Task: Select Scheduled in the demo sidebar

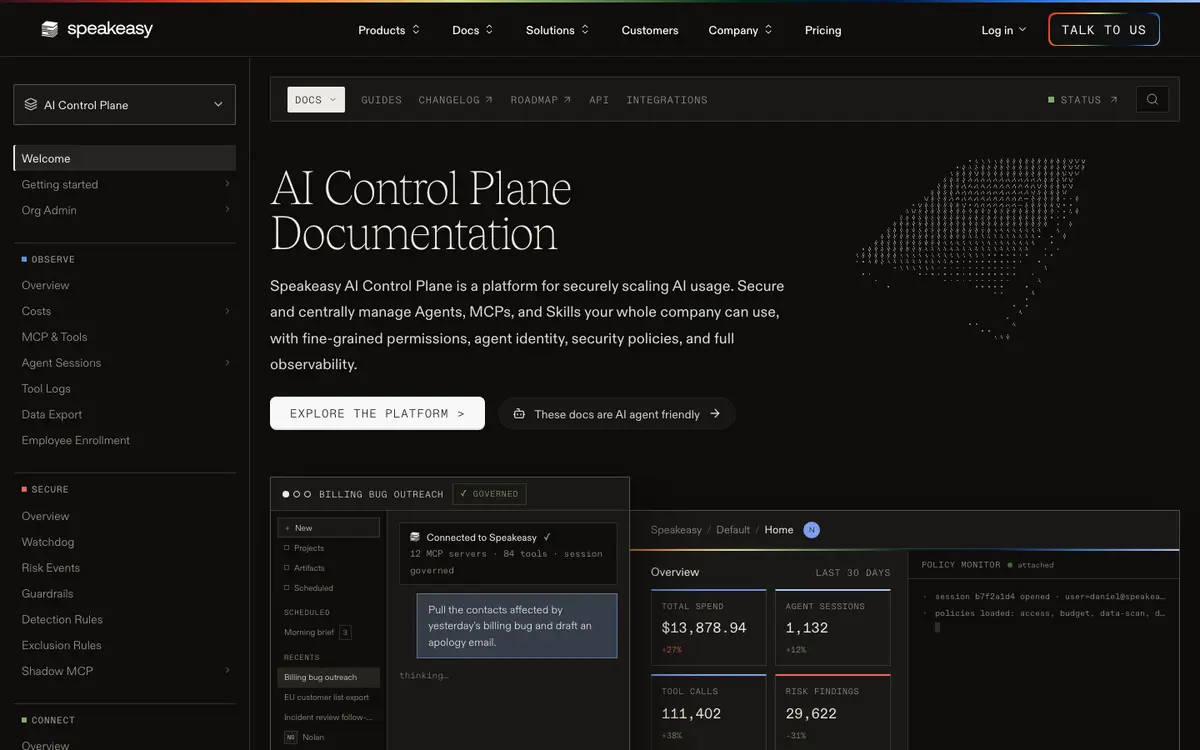Action: [x=308, y=588]
